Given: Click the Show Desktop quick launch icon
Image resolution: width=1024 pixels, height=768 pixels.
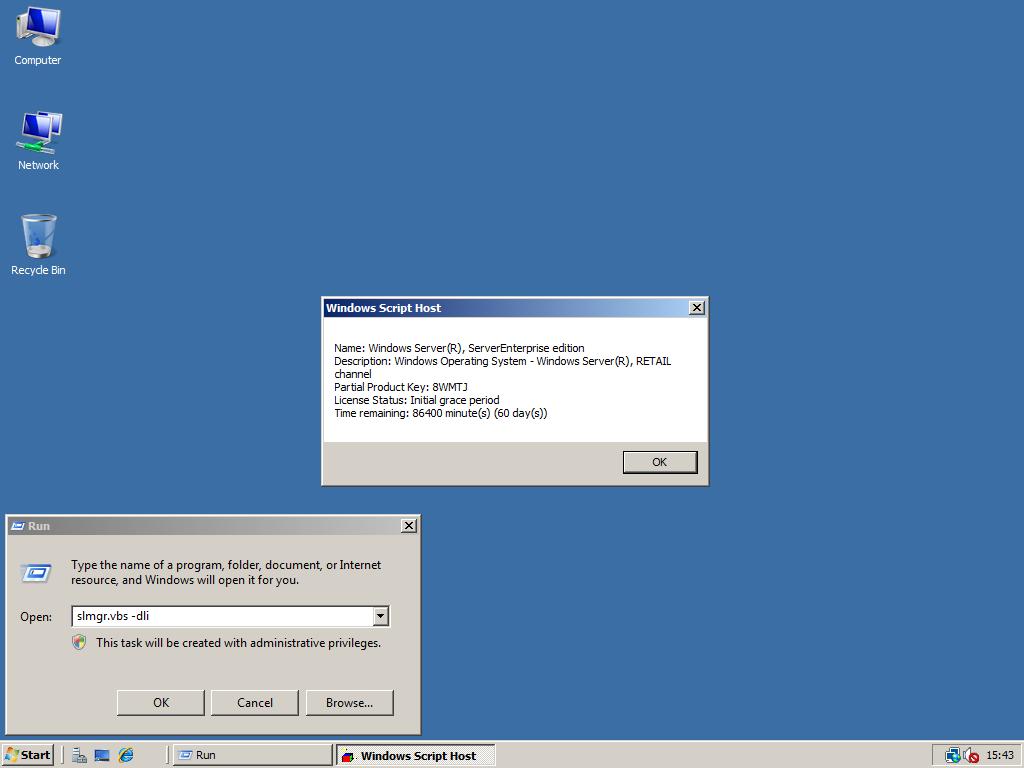Looking at the screenshot, I should coord(102,755).
